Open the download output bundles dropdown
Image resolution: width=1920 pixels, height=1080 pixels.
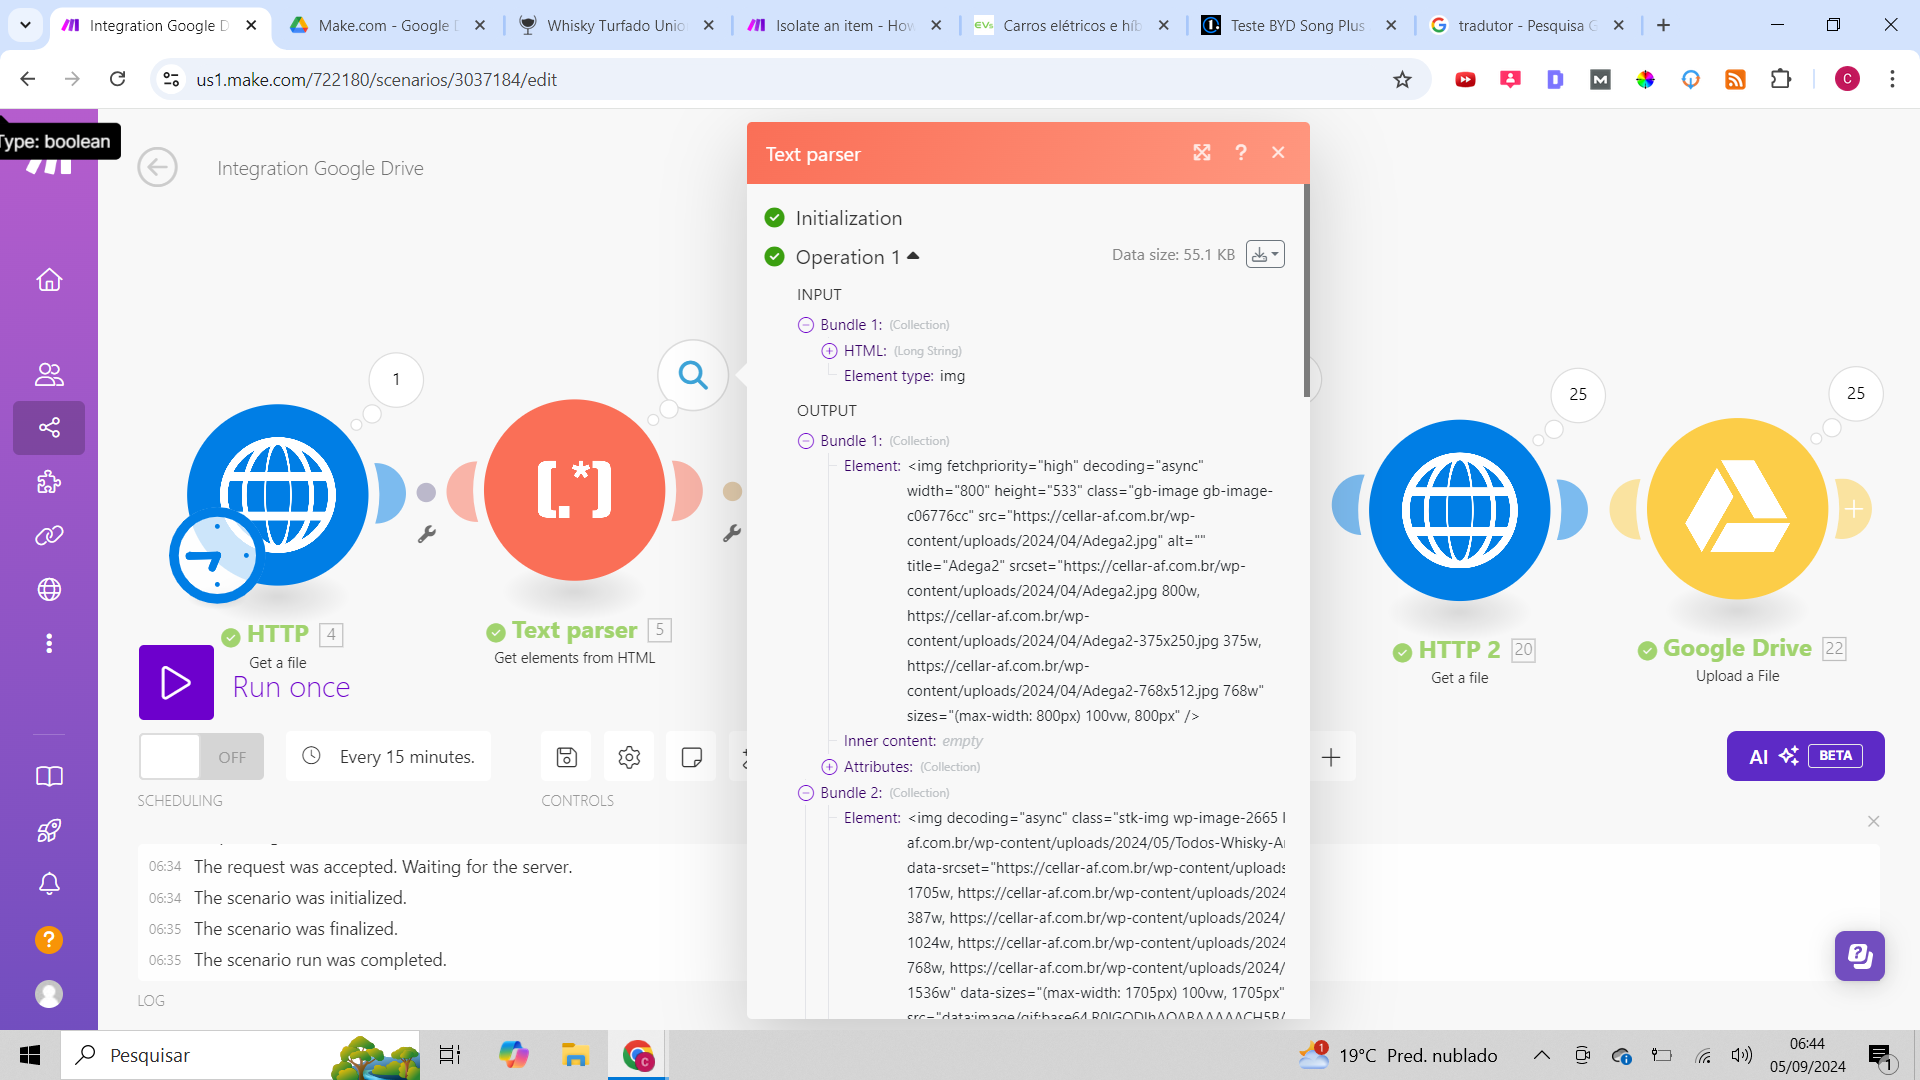[1265, 255]
